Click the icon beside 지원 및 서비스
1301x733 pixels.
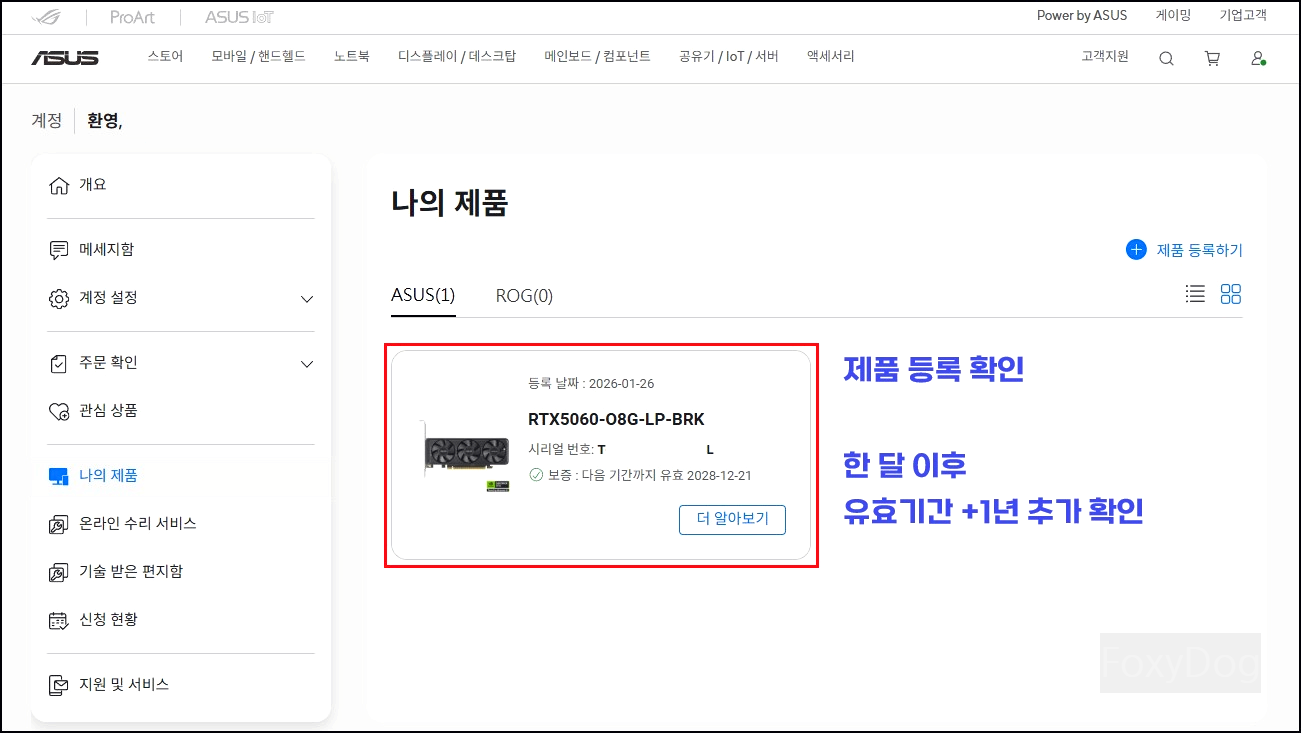pos(59,685)
